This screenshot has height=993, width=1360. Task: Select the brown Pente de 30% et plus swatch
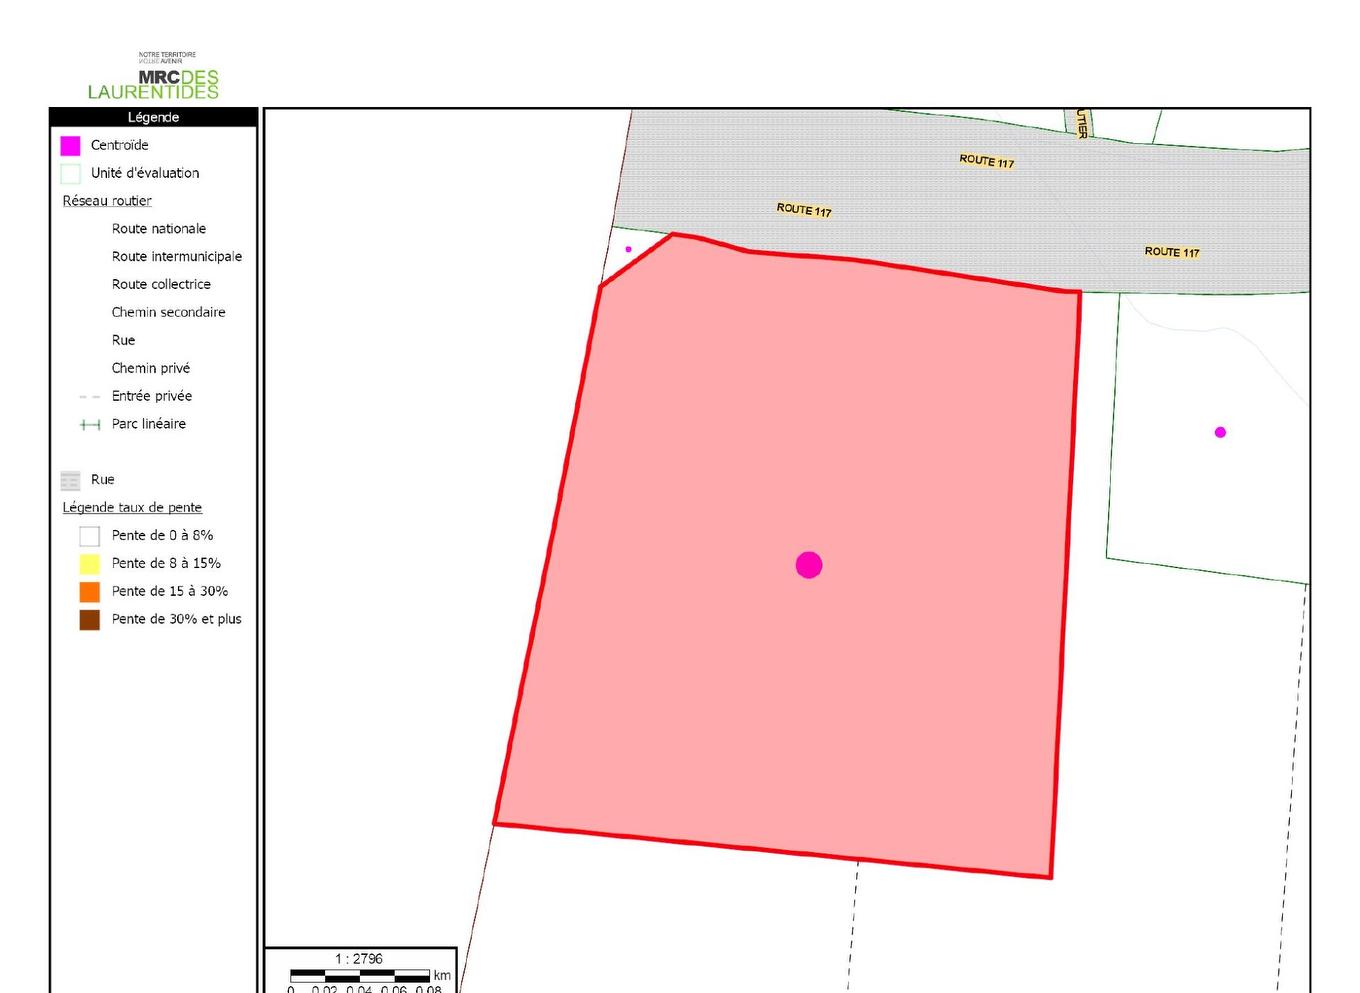click(90, 620)
